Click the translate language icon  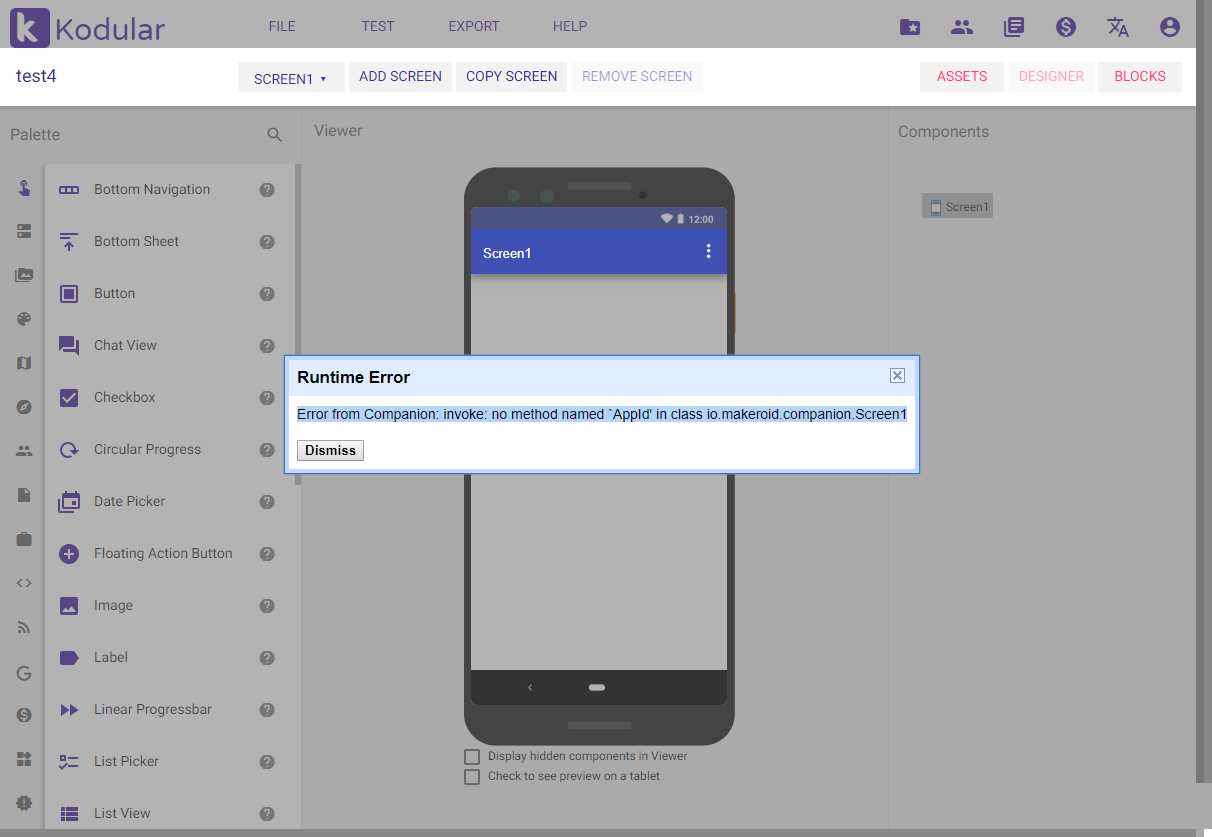tap(1118, 27)
